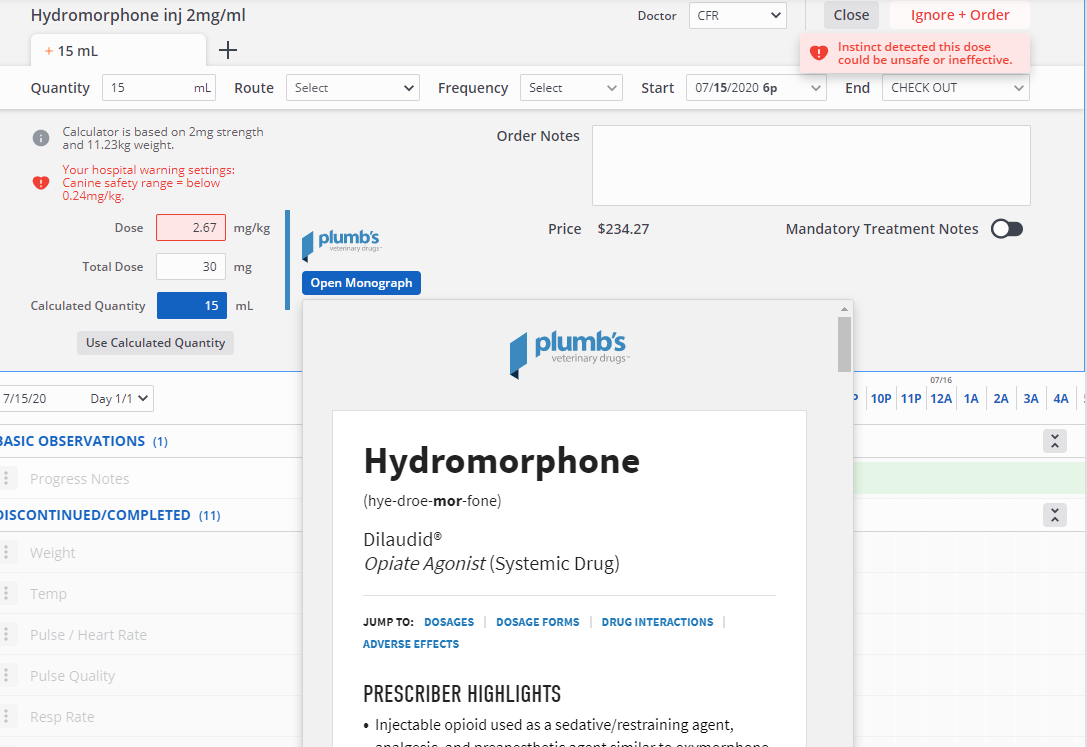Viewport: 1087px width, 747px height.
Task: Open the Frequency selection dropdown
Action: click(571, 87)
